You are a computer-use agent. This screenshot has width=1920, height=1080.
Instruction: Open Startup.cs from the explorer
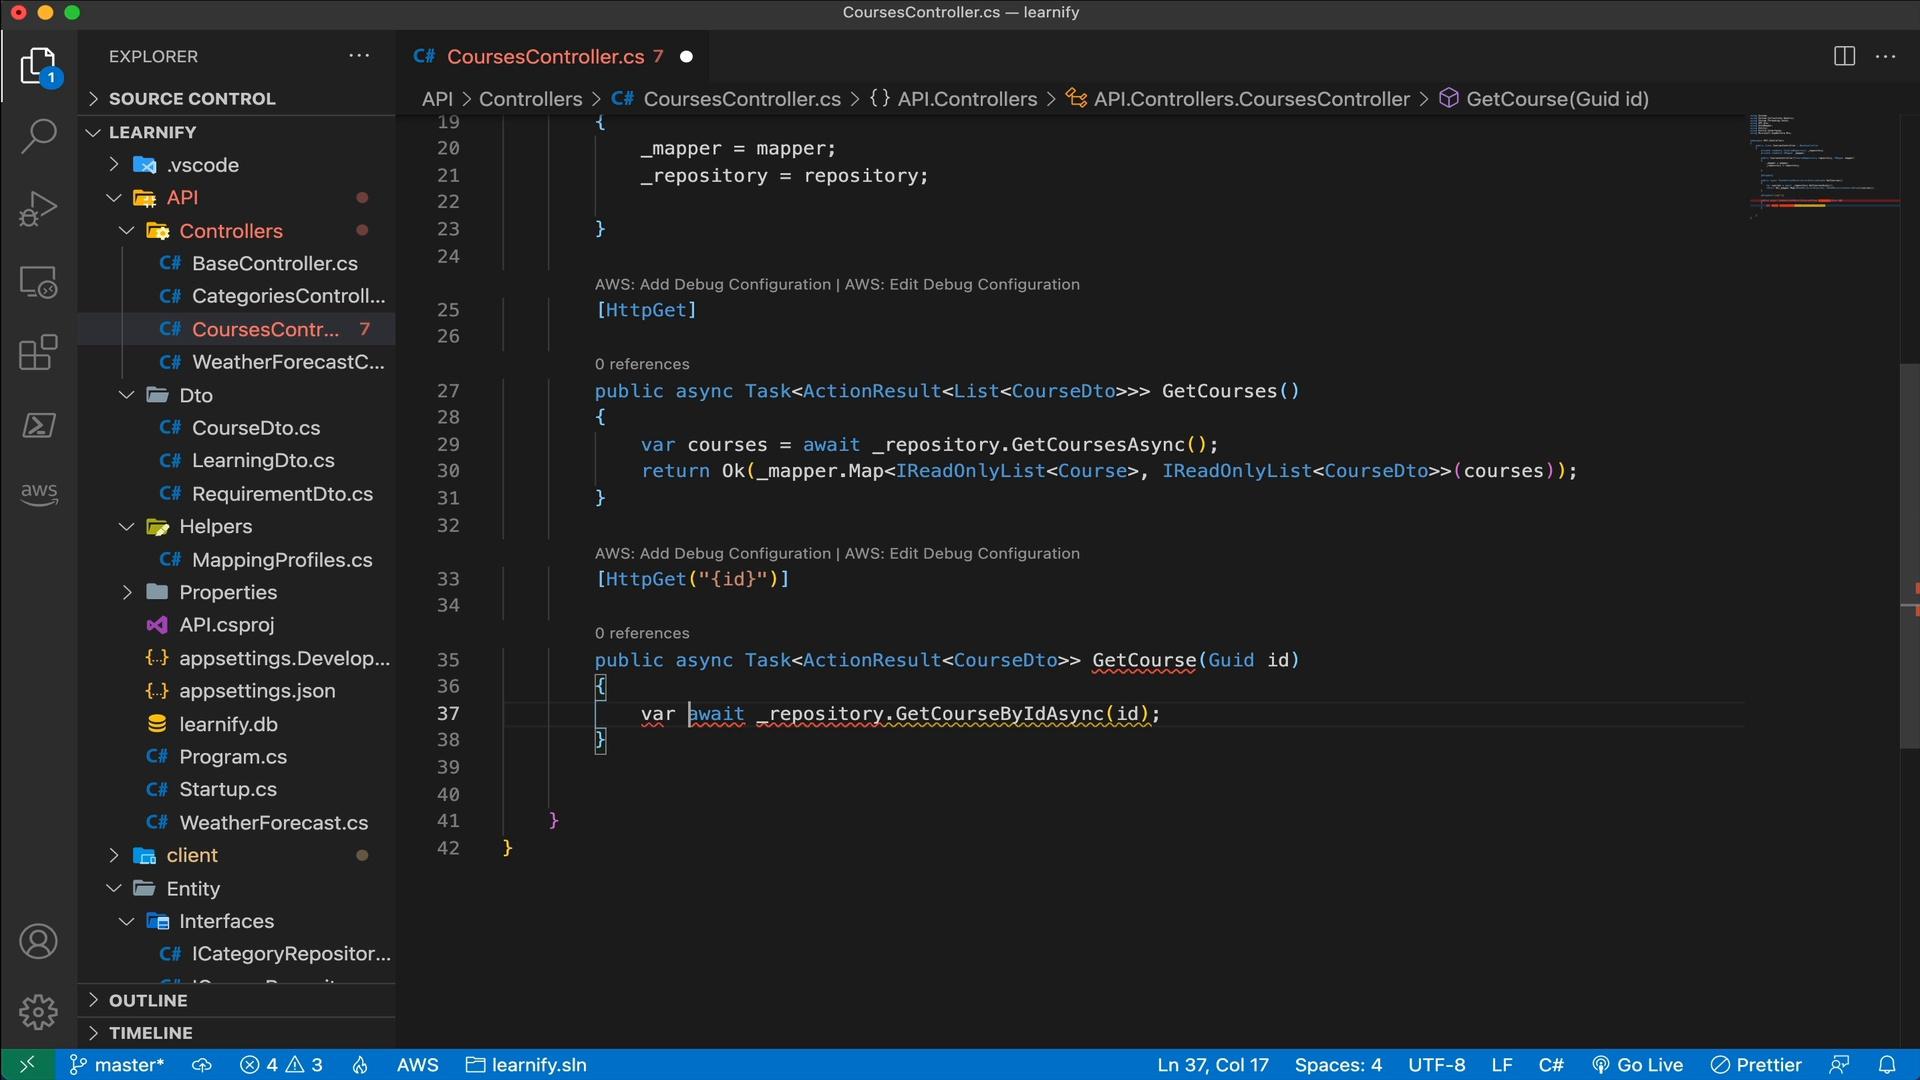(227, 790)
